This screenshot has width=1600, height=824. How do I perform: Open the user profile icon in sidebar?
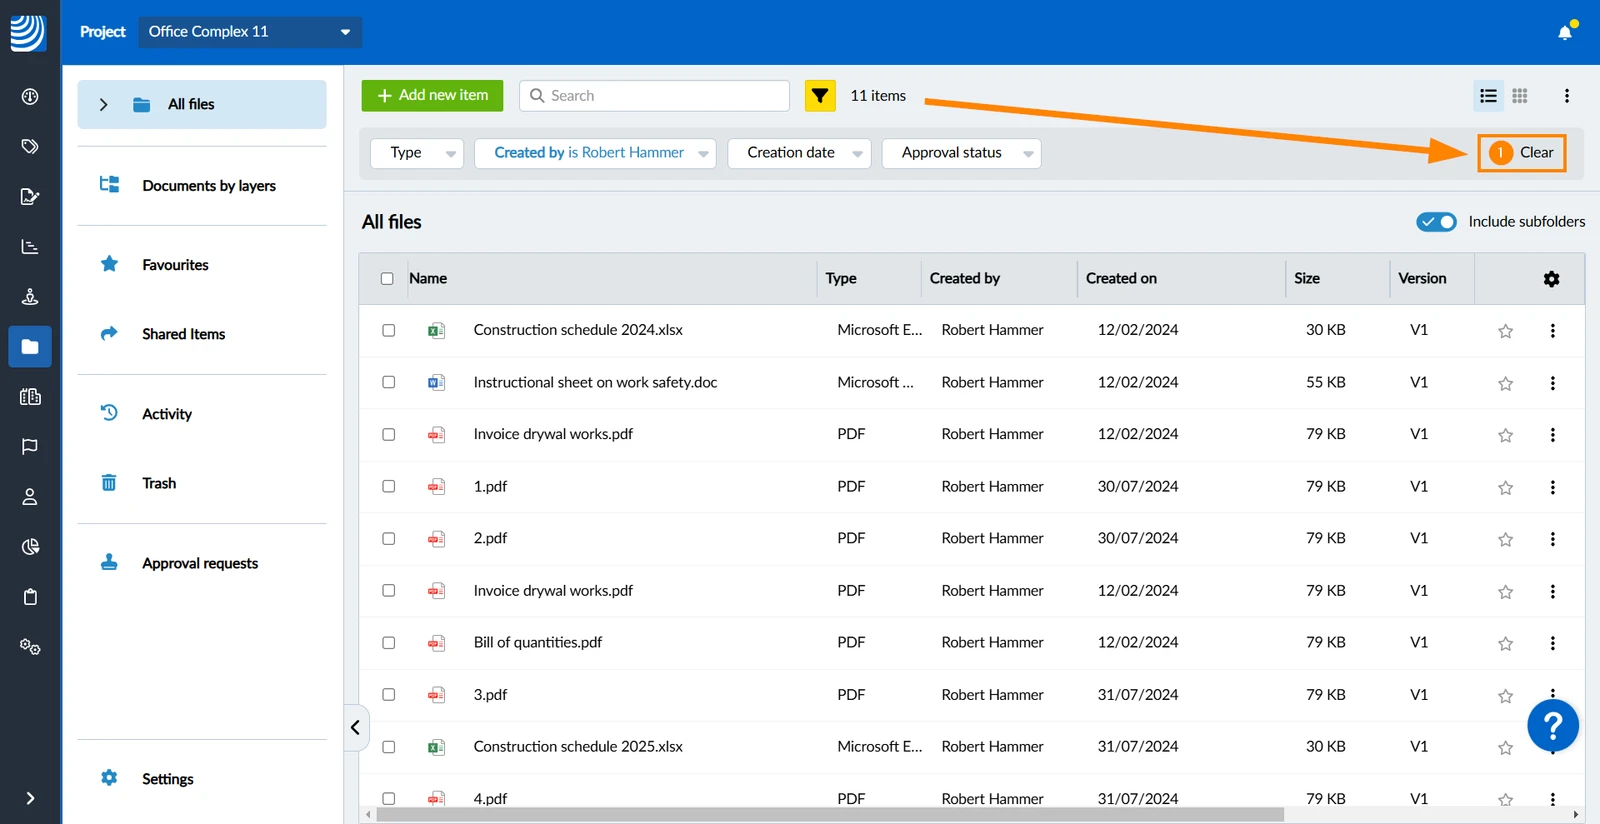click(30, 497)
